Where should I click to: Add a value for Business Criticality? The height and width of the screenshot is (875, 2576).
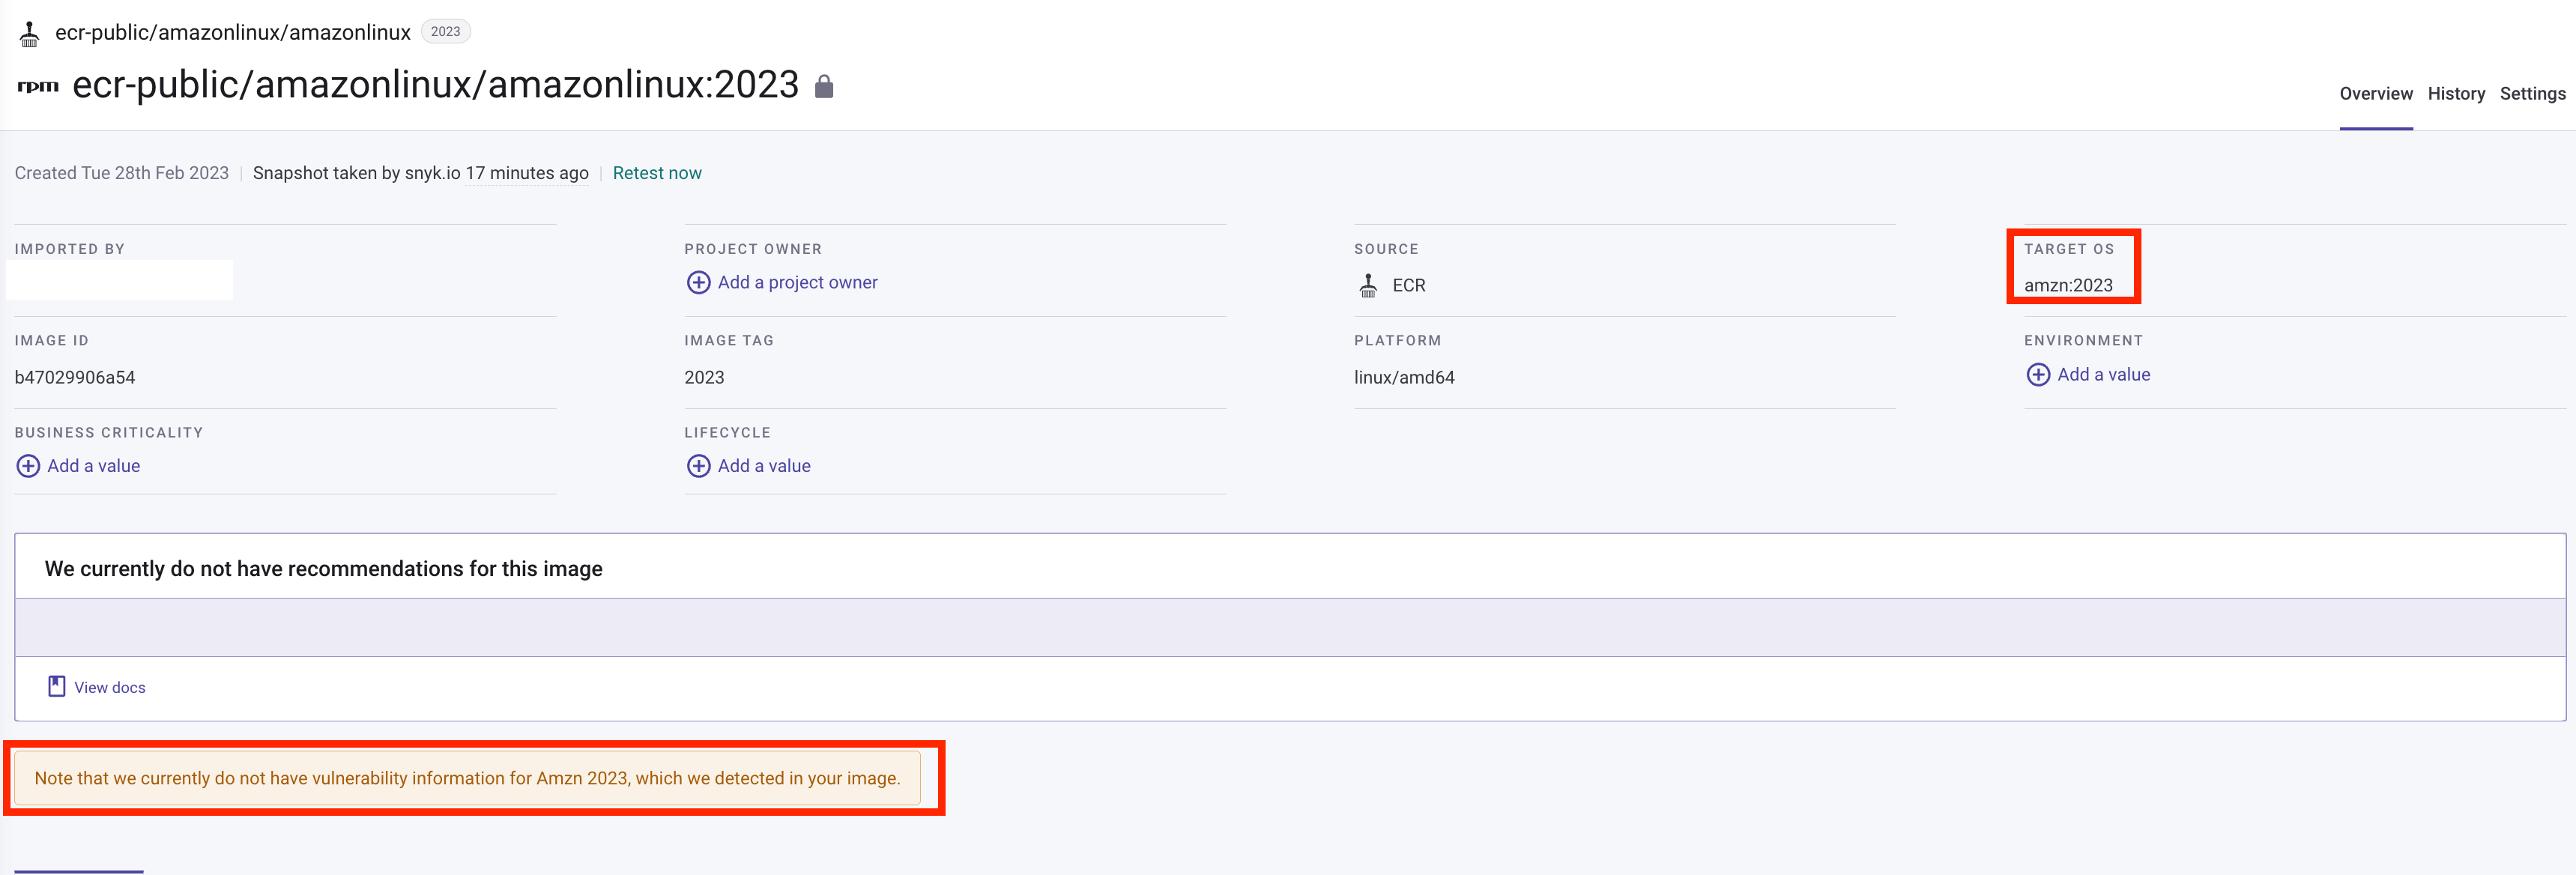pos(94,466)
